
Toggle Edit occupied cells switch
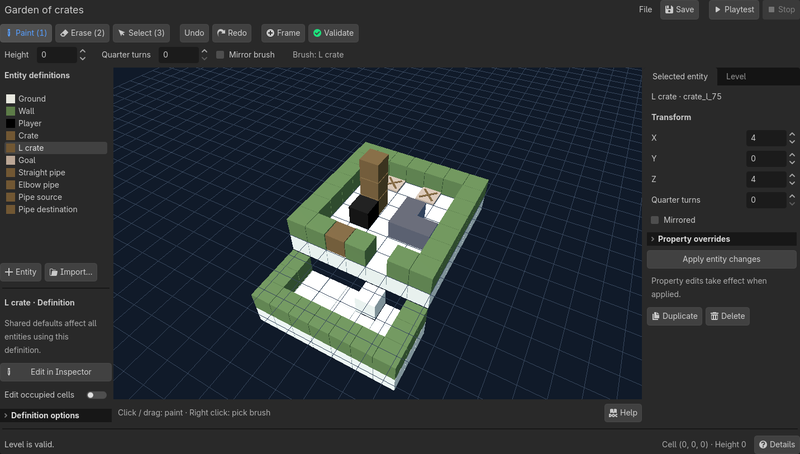(x=96, y=395)
